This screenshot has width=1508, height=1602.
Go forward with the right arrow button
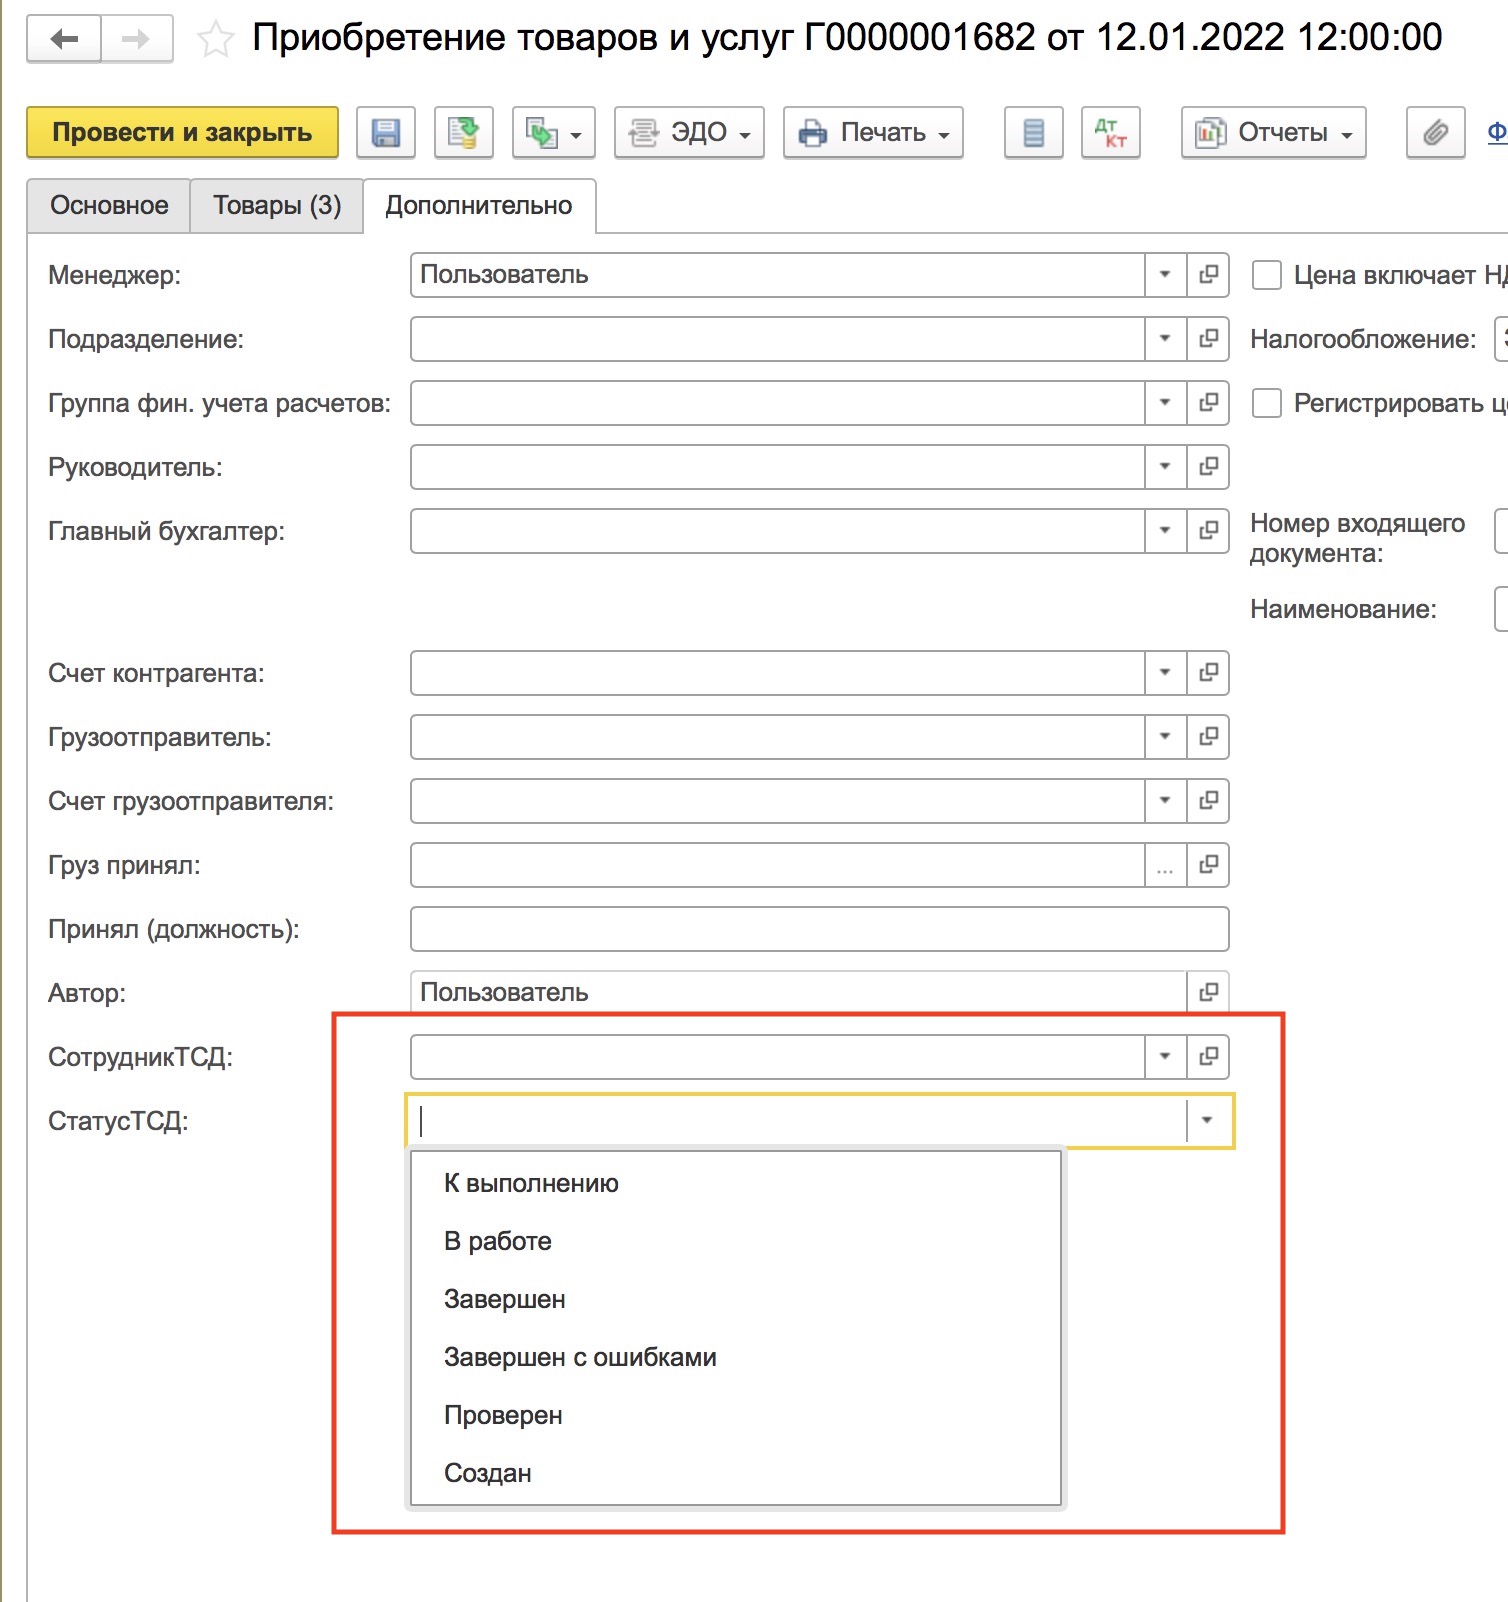pos(136,39)
